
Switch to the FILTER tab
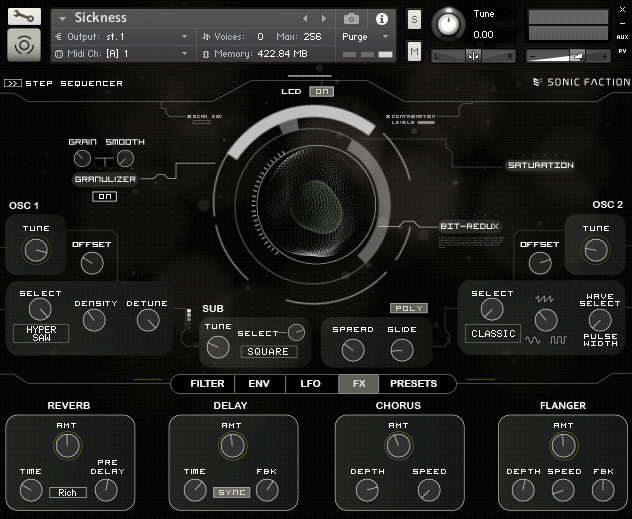[207, 383]
